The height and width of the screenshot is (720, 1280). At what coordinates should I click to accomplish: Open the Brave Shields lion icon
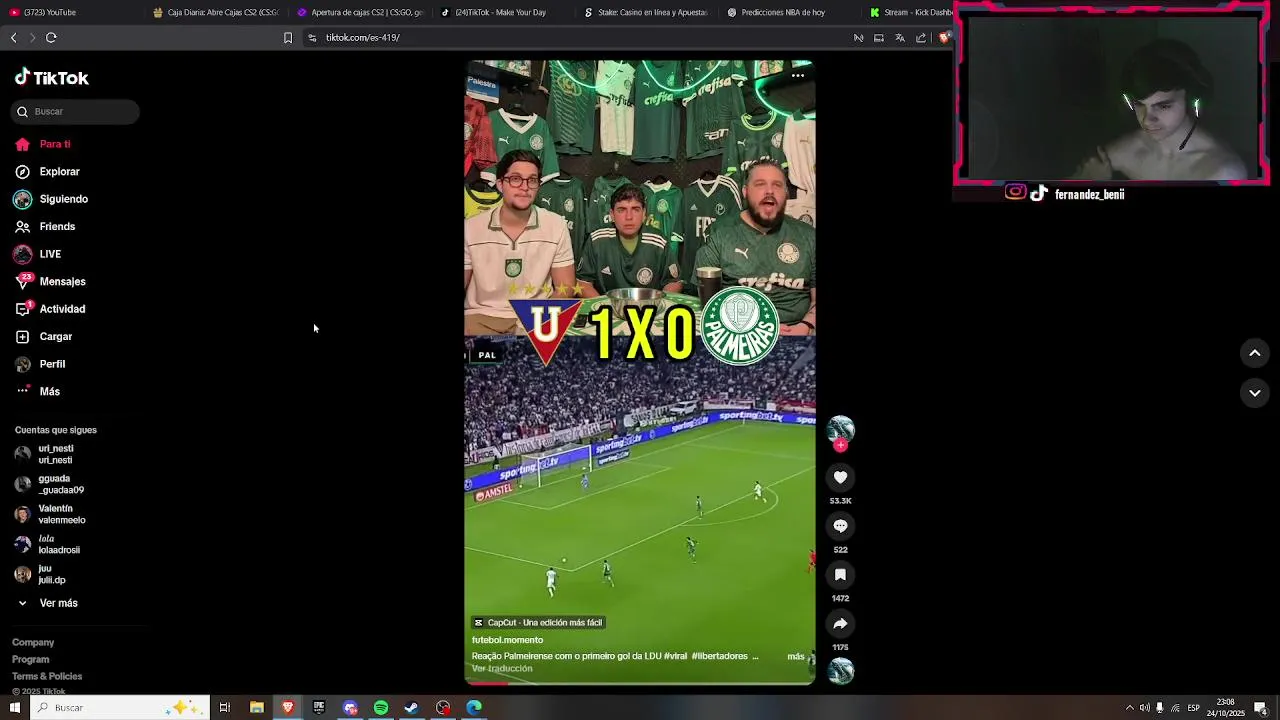pyautogui.click(x=943, y=38)
